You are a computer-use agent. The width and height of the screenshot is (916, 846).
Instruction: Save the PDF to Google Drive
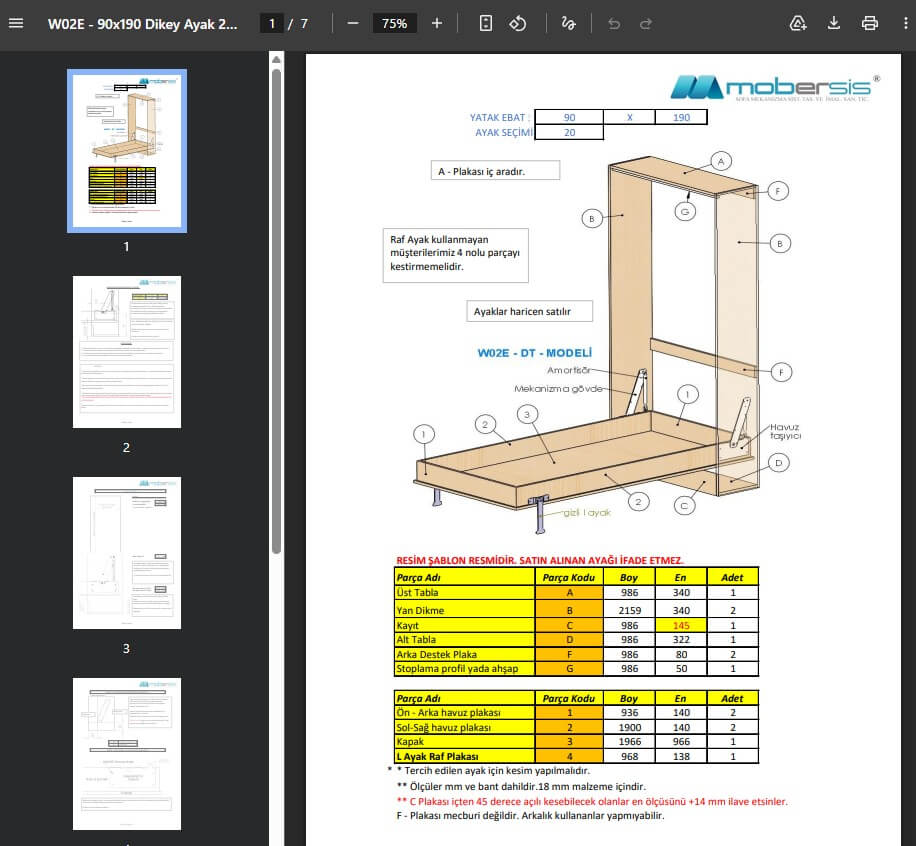click(798, 23)
